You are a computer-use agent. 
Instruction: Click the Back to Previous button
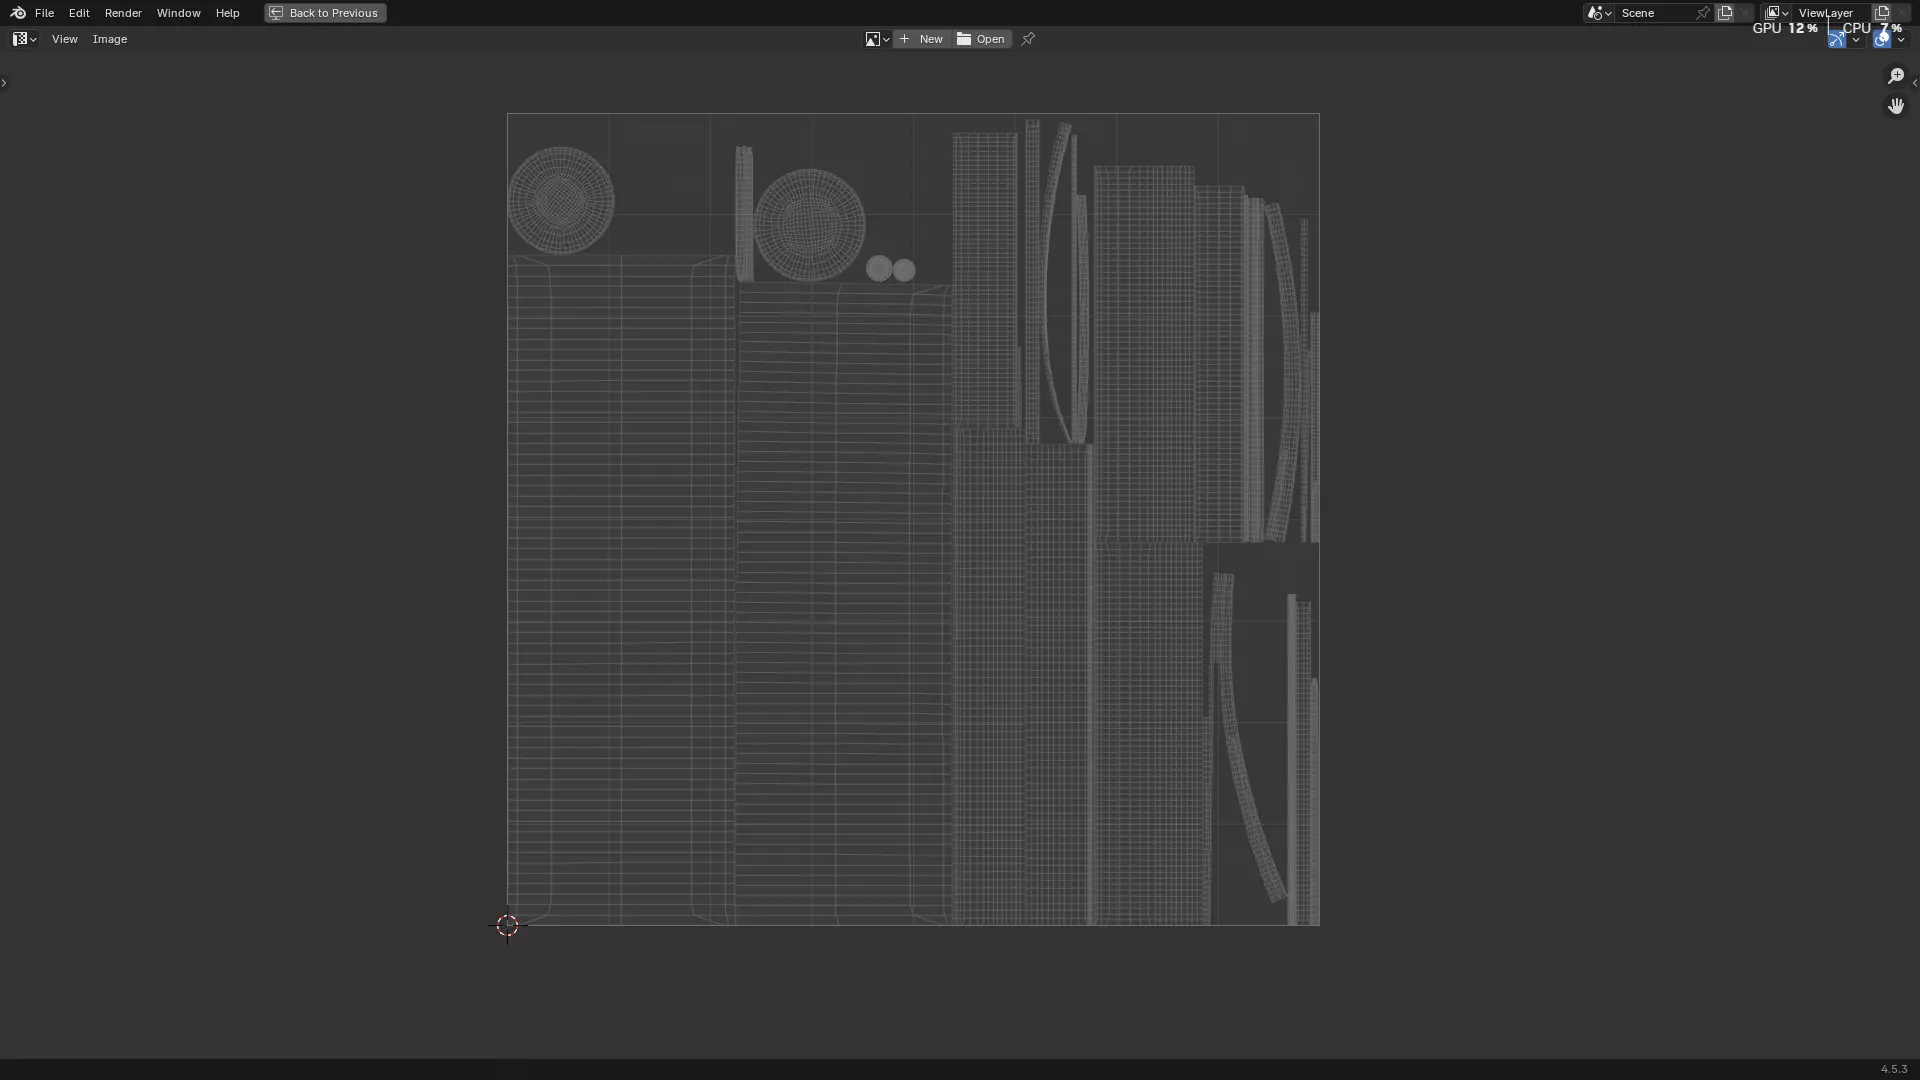(x=325, y=13)
